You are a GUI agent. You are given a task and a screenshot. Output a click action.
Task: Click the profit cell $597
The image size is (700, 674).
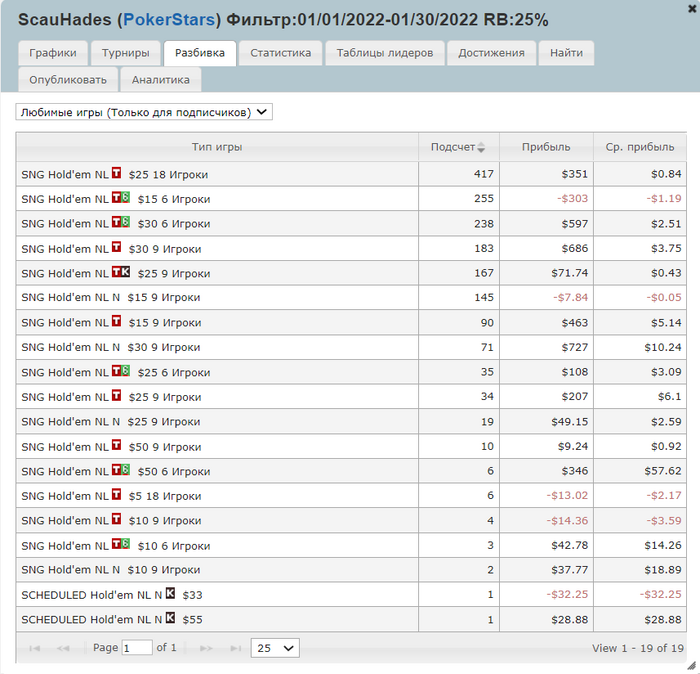(546, 224)
